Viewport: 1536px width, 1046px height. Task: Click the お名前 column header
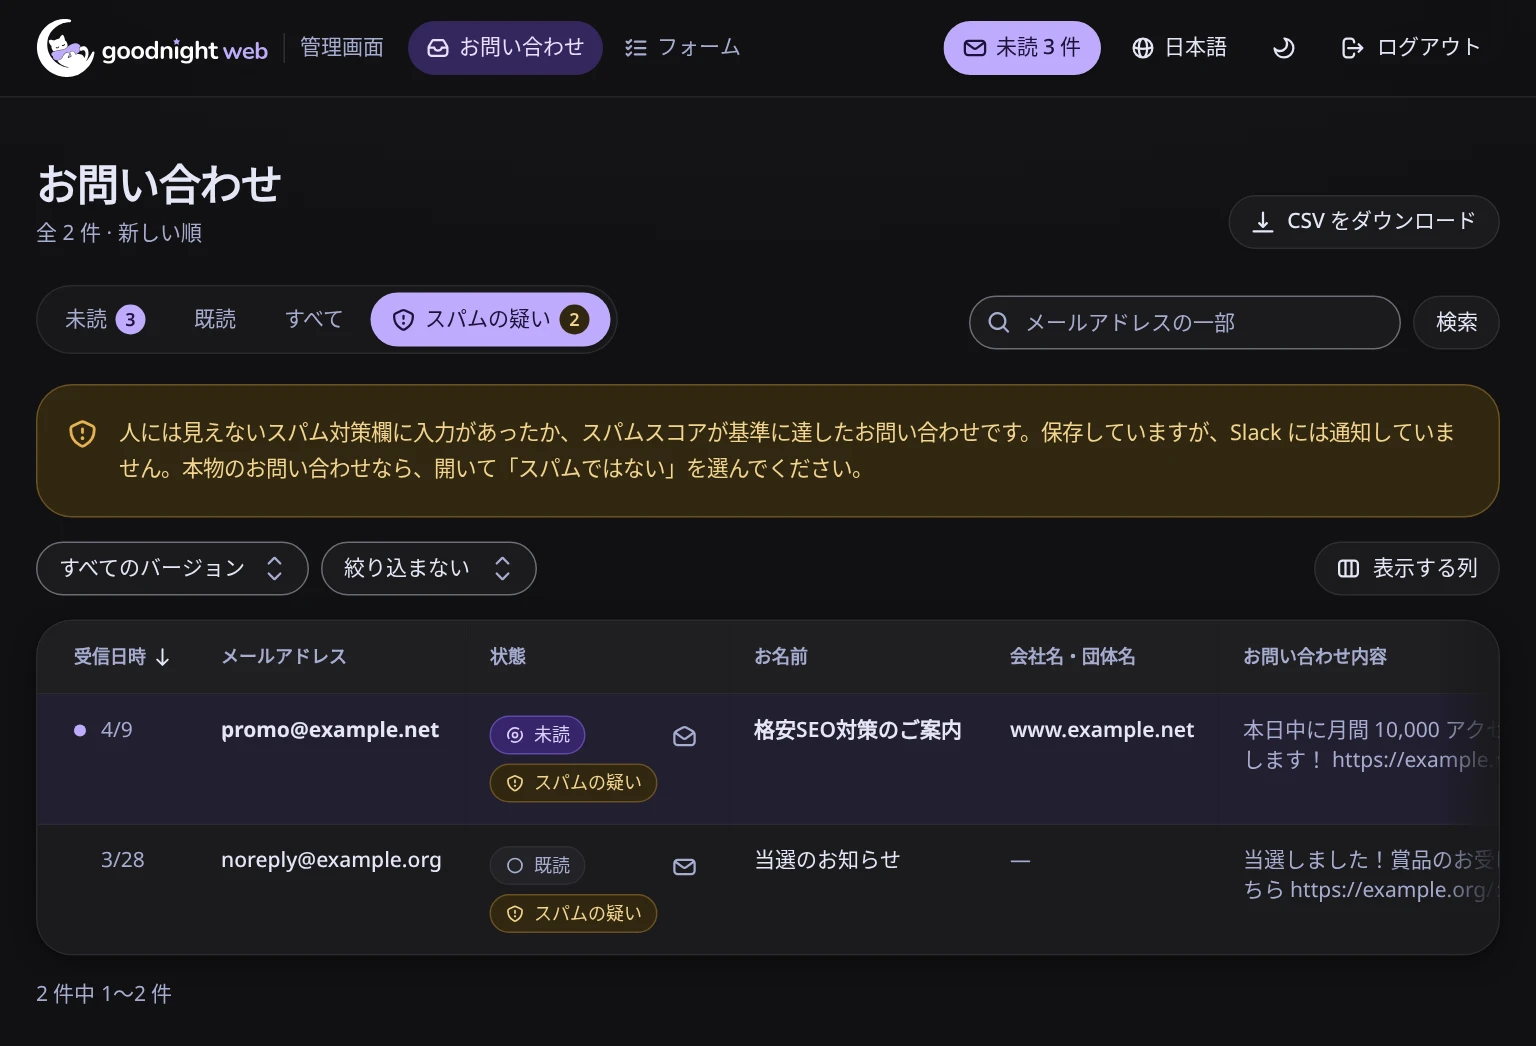pos(781,657)
